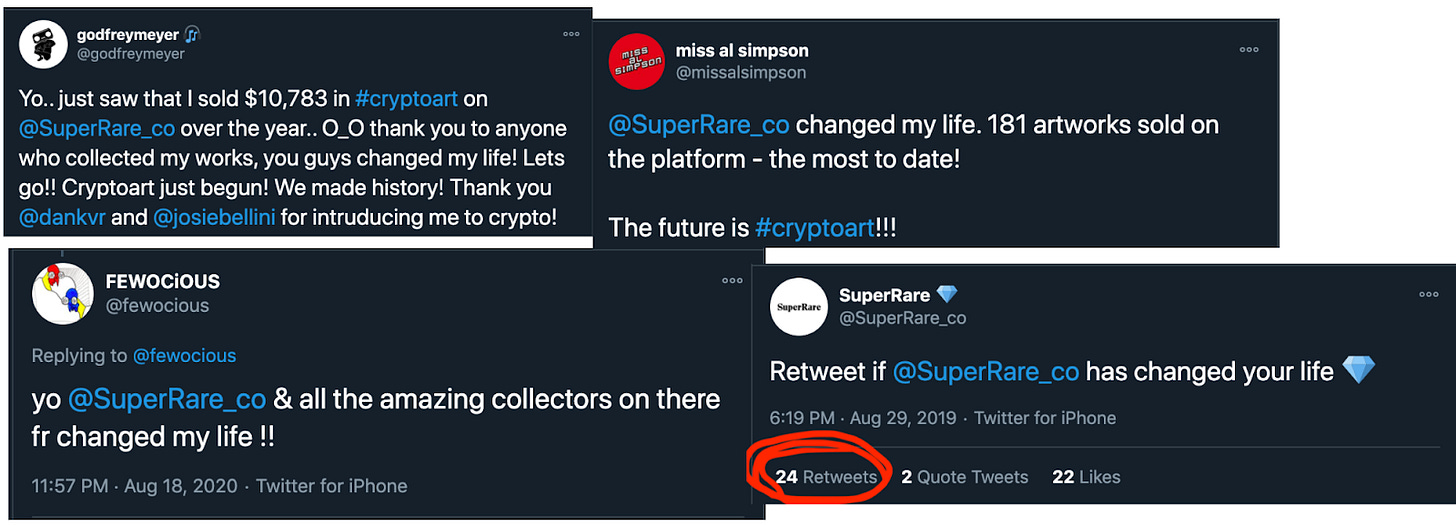
Task: View the 22 Likes list
Action: tap(1086, 477)
